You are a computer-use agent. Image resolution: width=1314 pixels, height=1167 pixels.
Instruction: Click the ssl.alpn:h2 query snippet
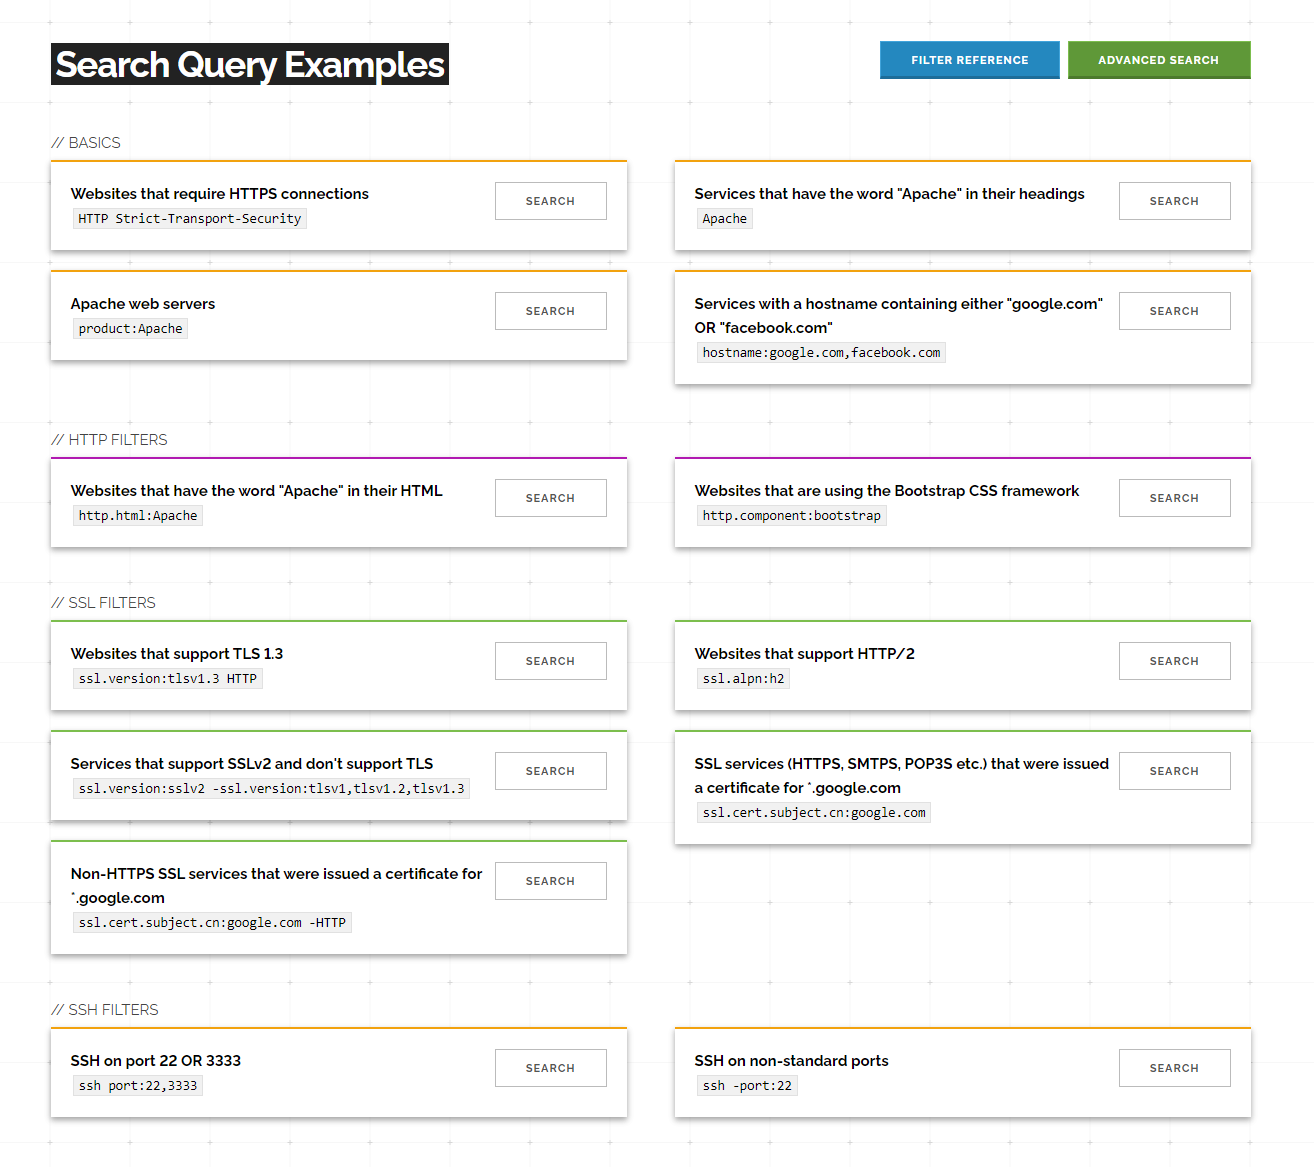point(743,679)
